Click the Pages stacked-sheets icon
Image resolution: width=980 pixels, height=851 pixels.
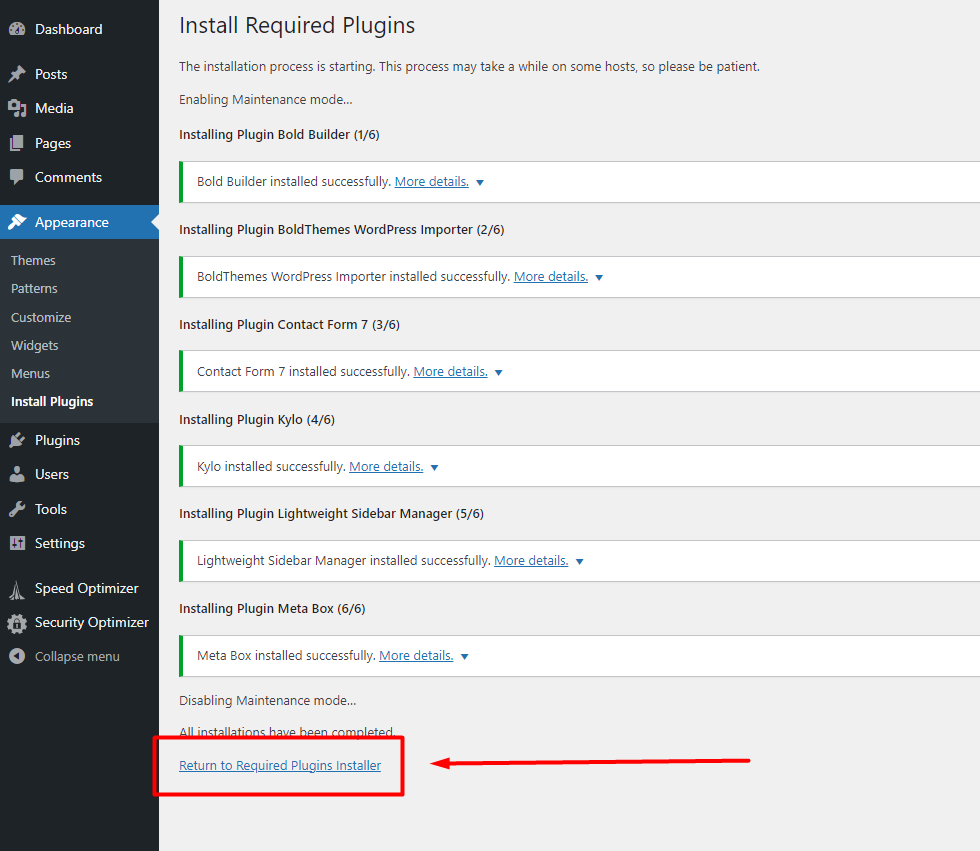click(x=18, y=143)
